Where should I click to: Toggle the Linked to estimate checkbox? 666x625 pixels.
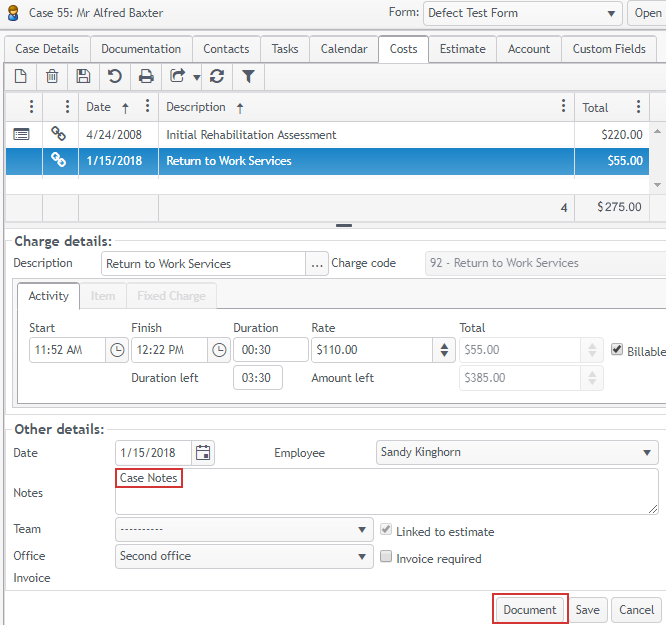pos(386,530)
